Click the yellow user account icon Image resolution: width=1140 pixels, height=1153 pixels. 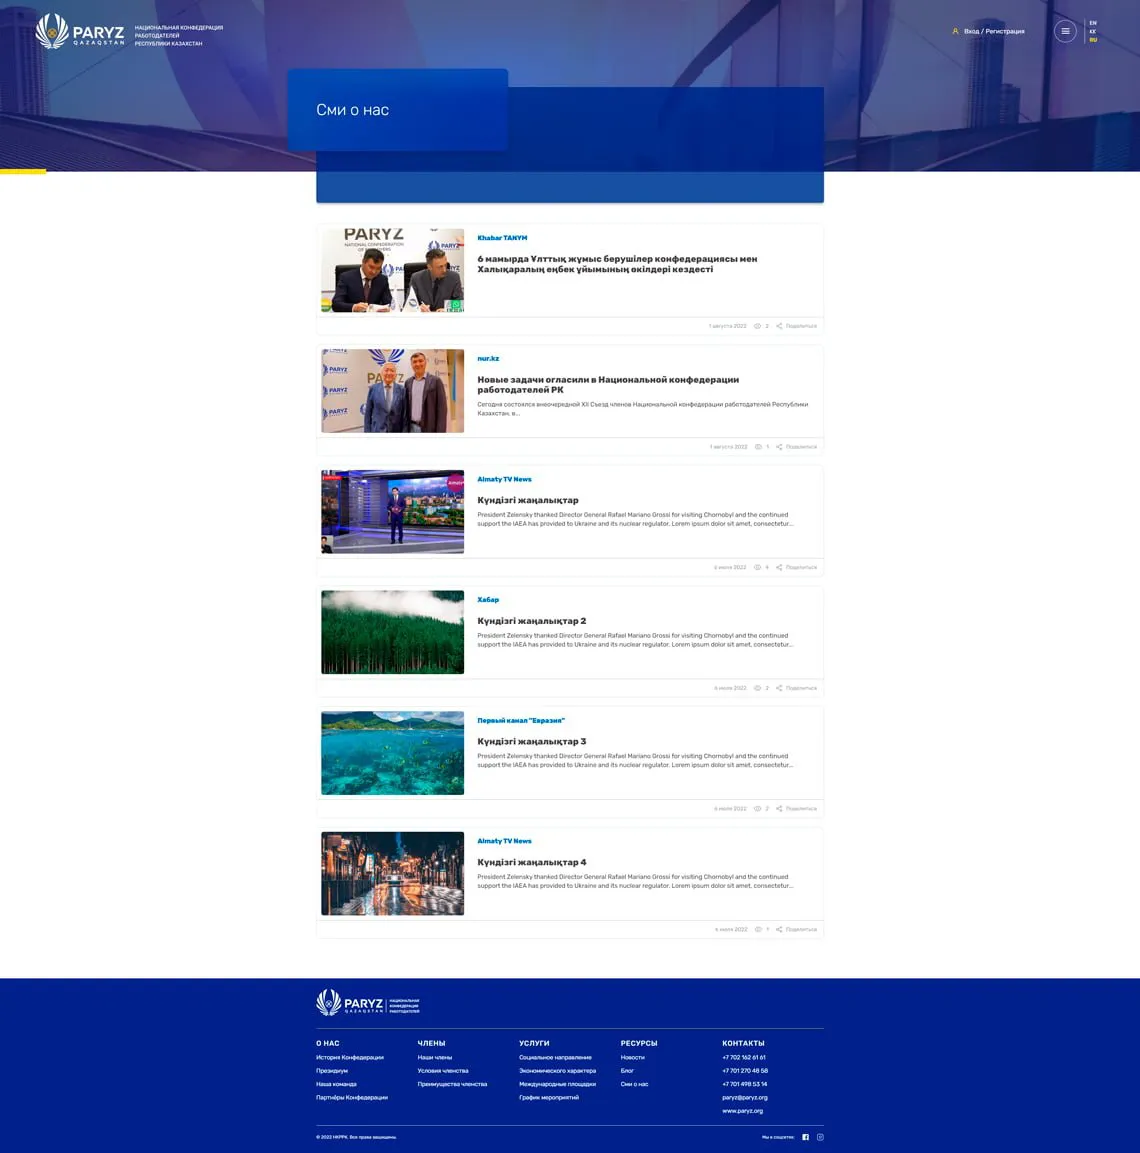(955, 31)
